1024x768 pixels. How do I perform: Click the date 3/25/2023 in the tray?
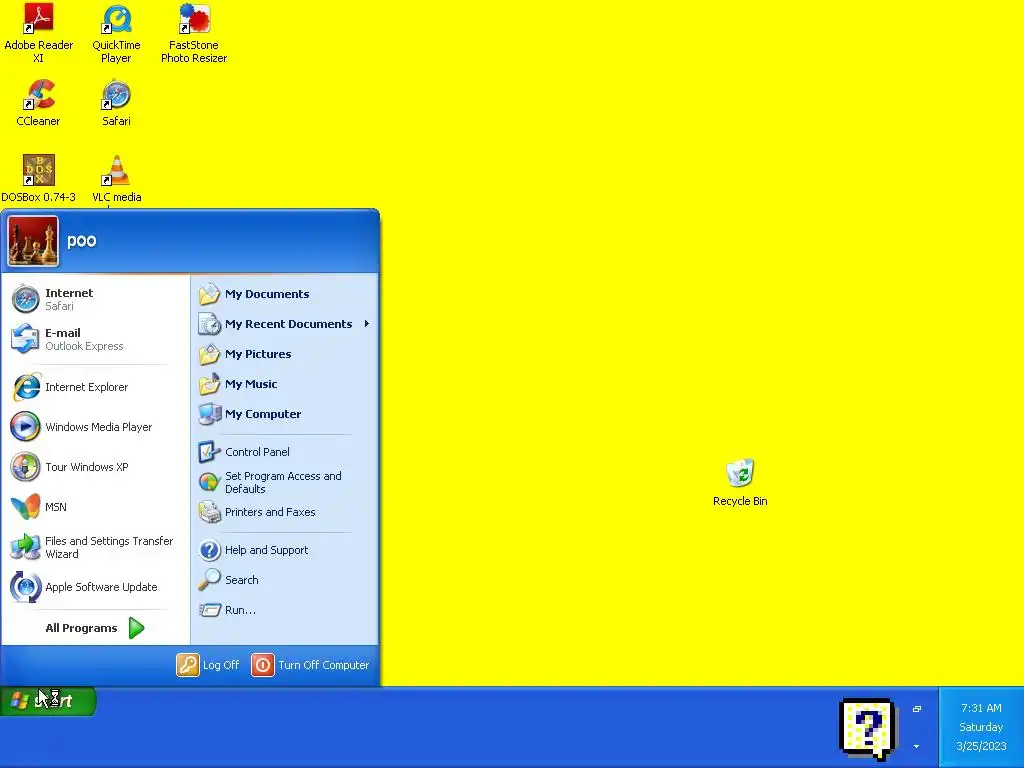981,746
